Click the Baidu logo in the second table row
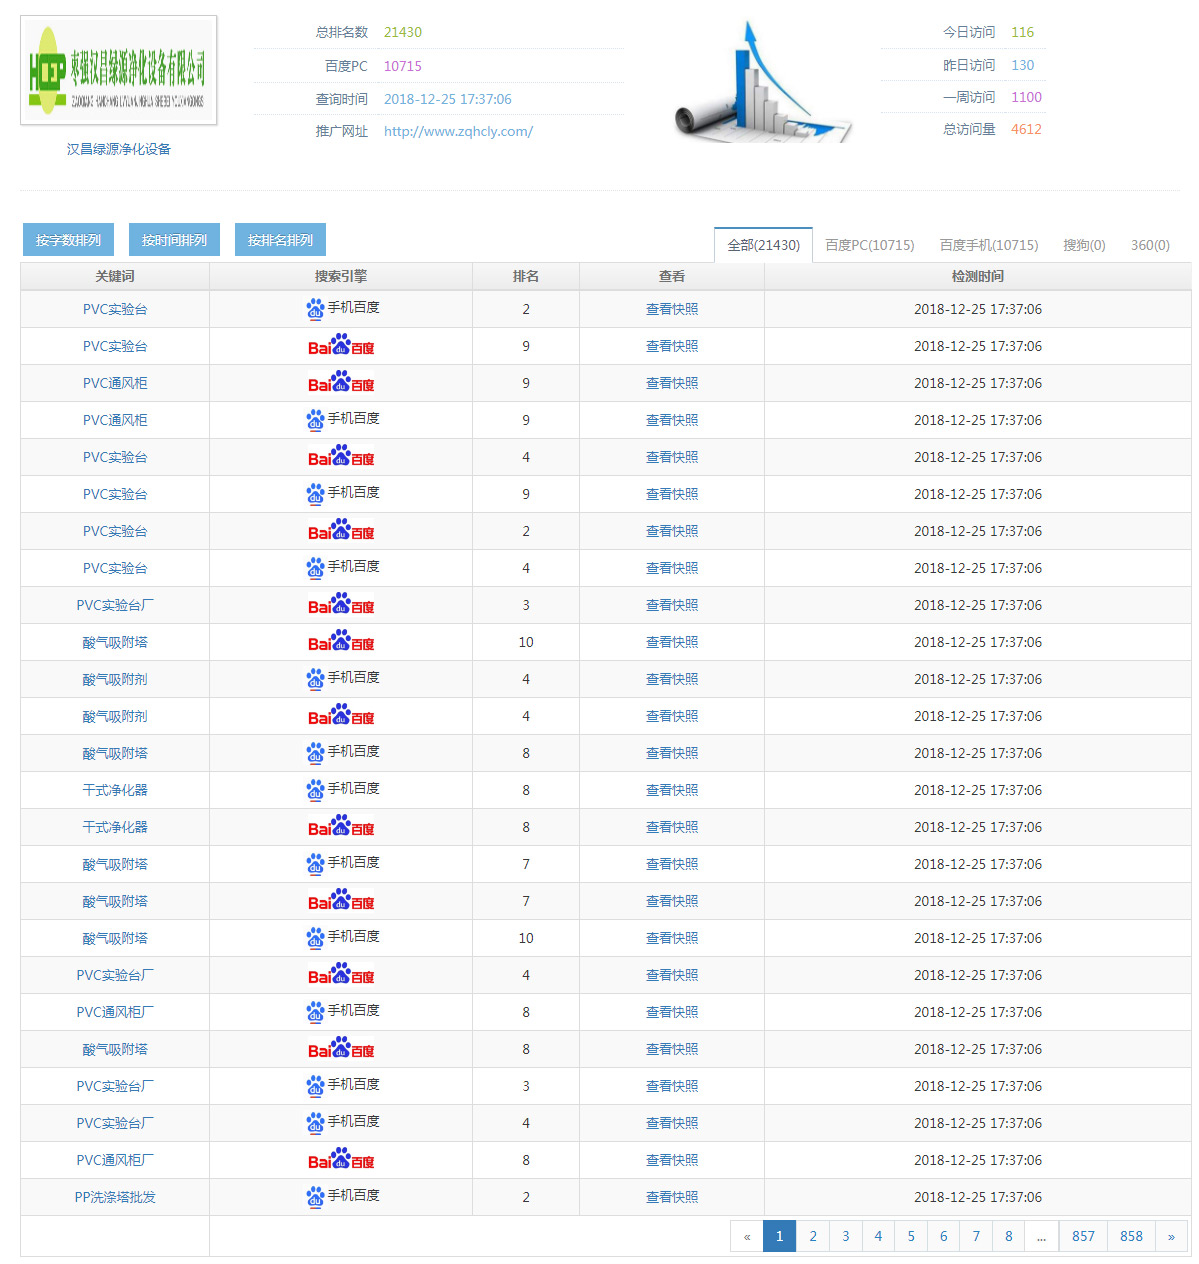The height and width of the screenshot is (1264, 1199). click(341, 346)
